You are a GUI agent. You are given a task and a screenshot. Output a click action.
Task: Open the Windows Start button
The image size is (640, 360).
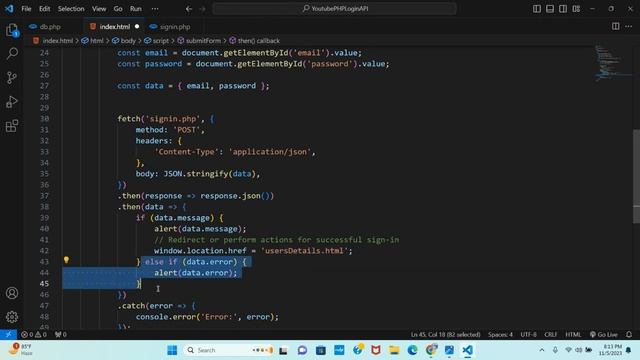tap(172, 350)
